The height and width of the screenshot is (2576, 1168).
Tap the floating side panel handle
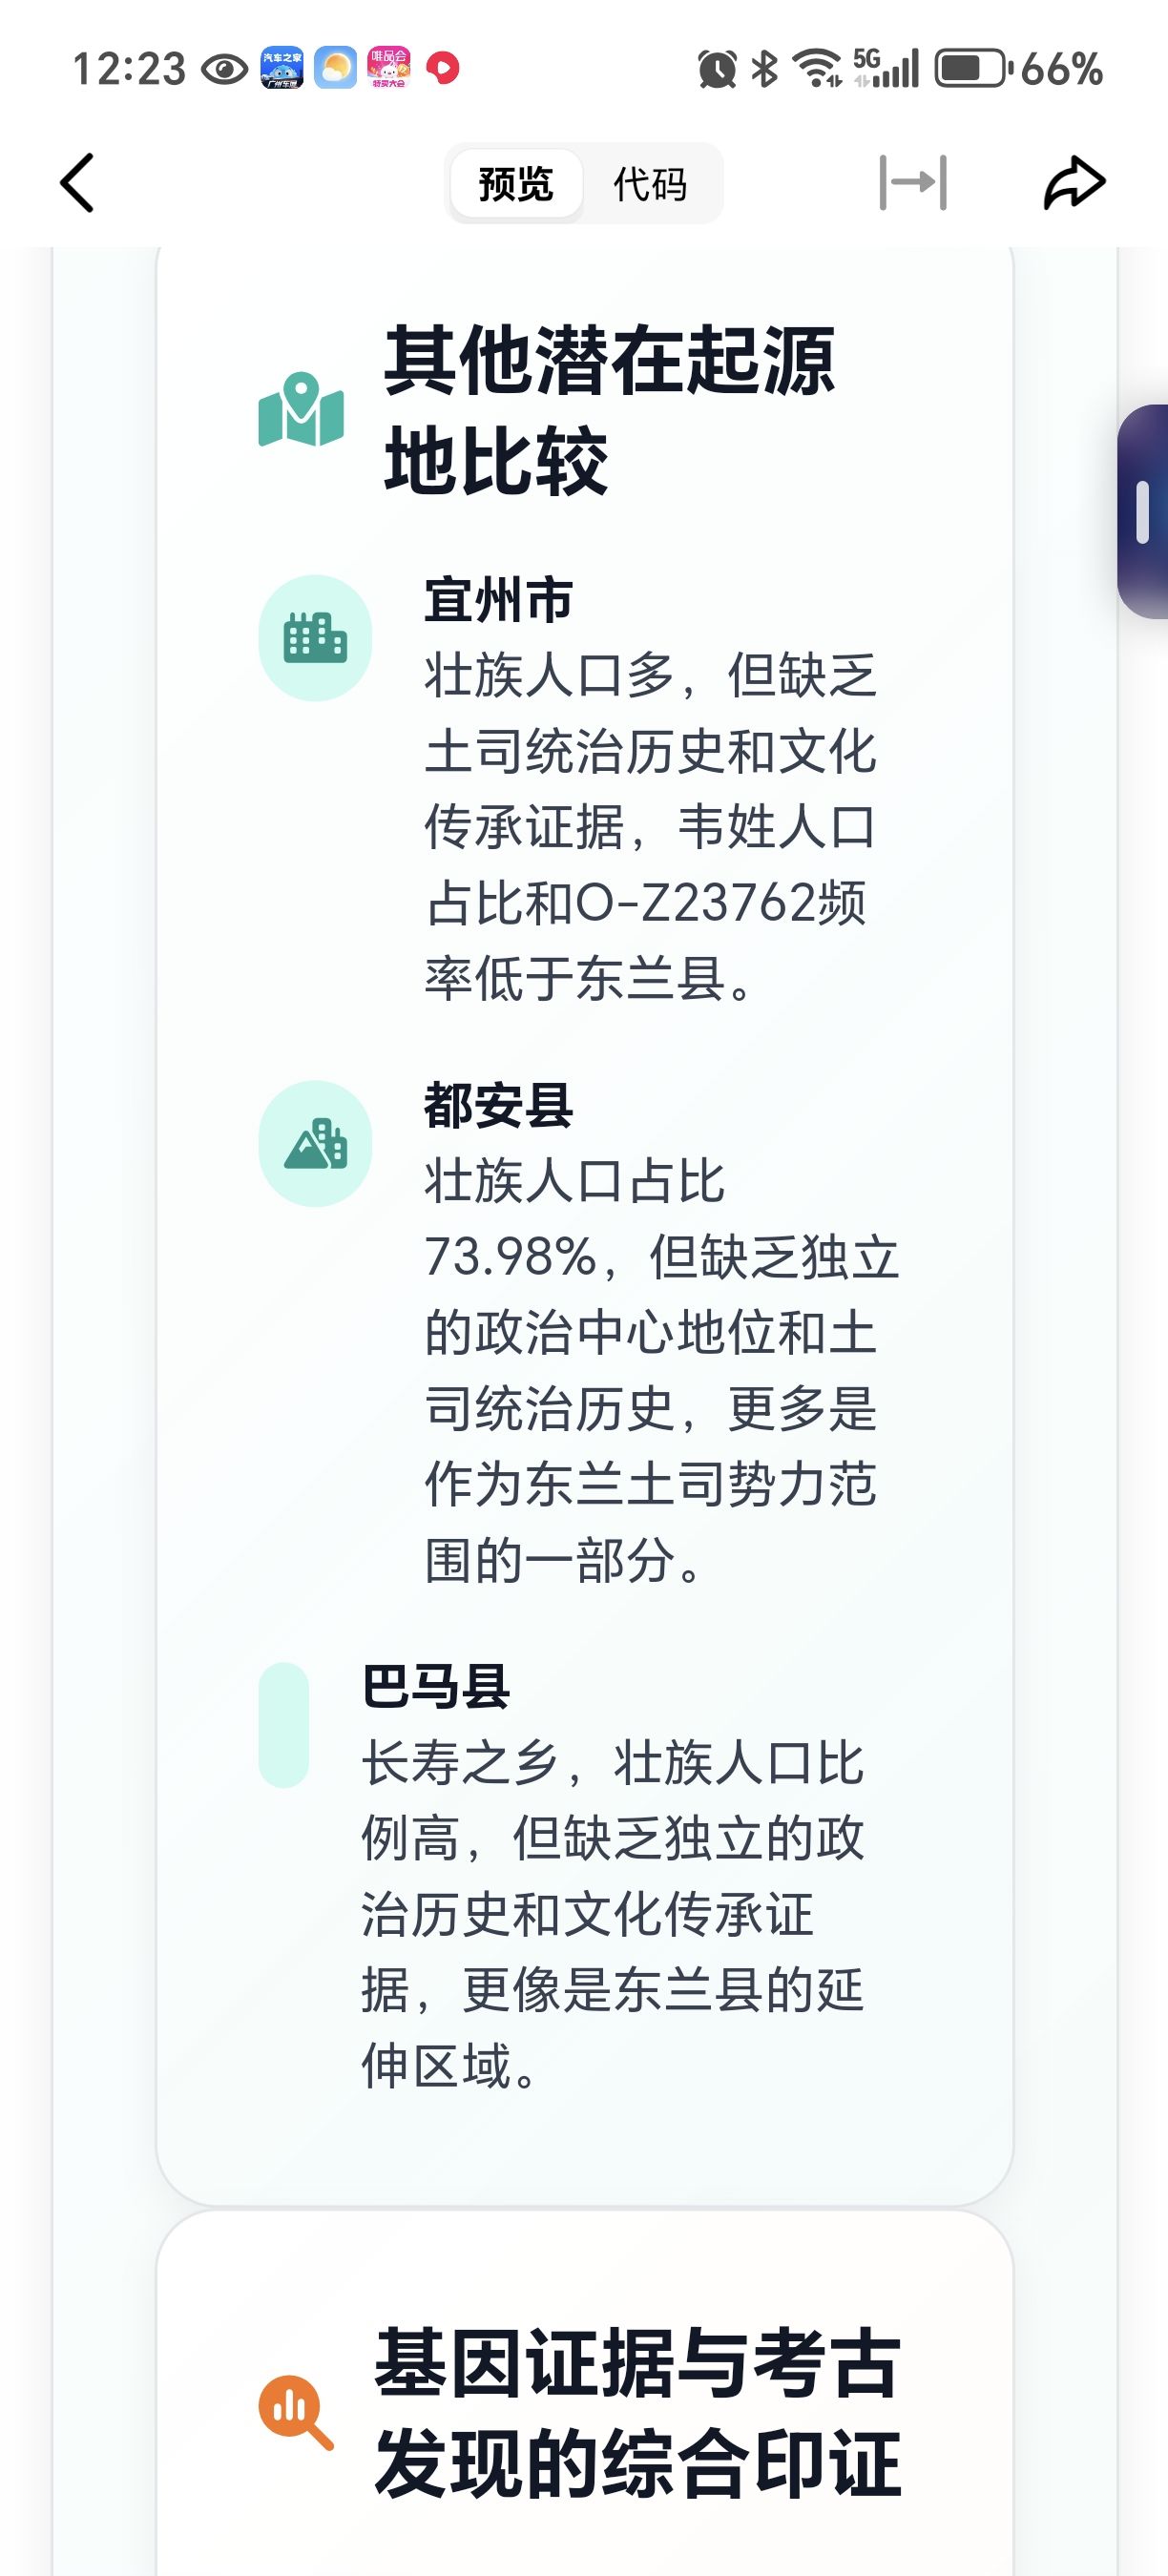1143,511
